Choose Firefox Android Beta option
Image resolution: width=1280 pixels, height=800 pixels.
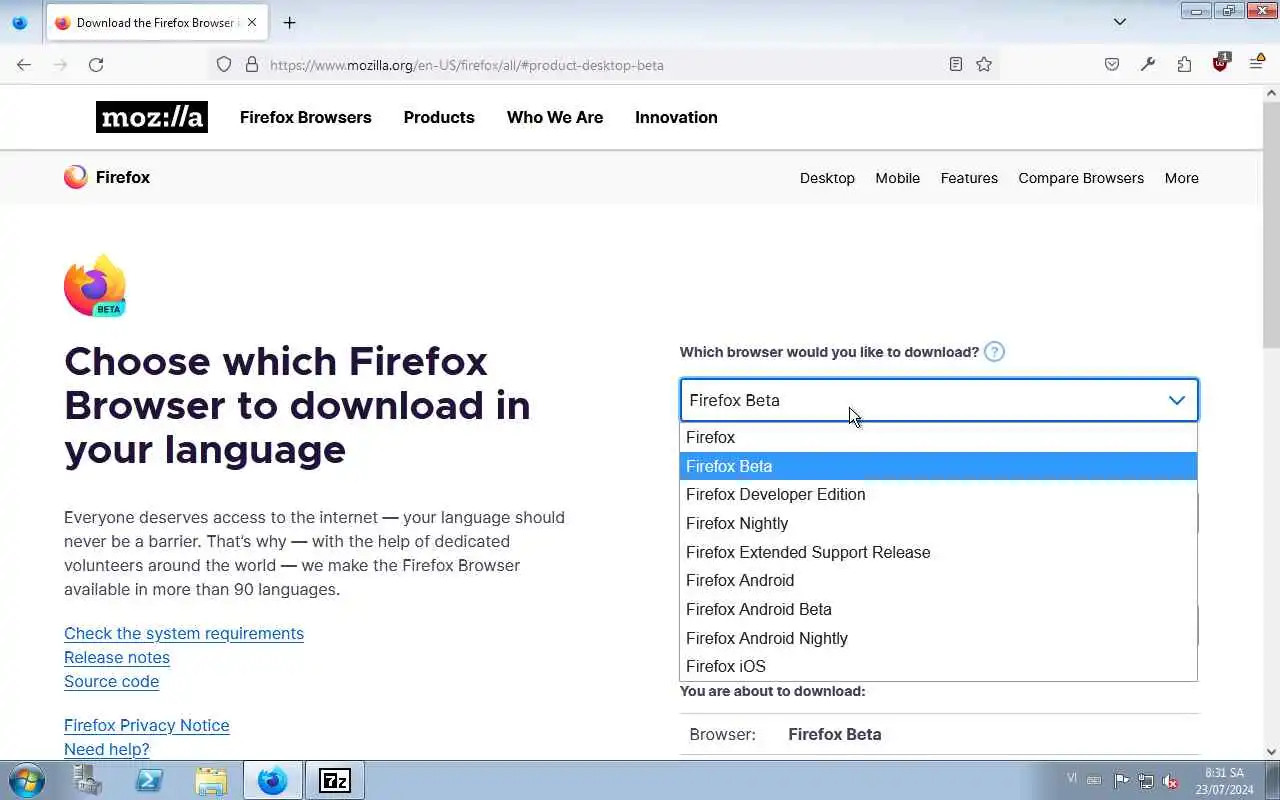(x=938, y=609)
